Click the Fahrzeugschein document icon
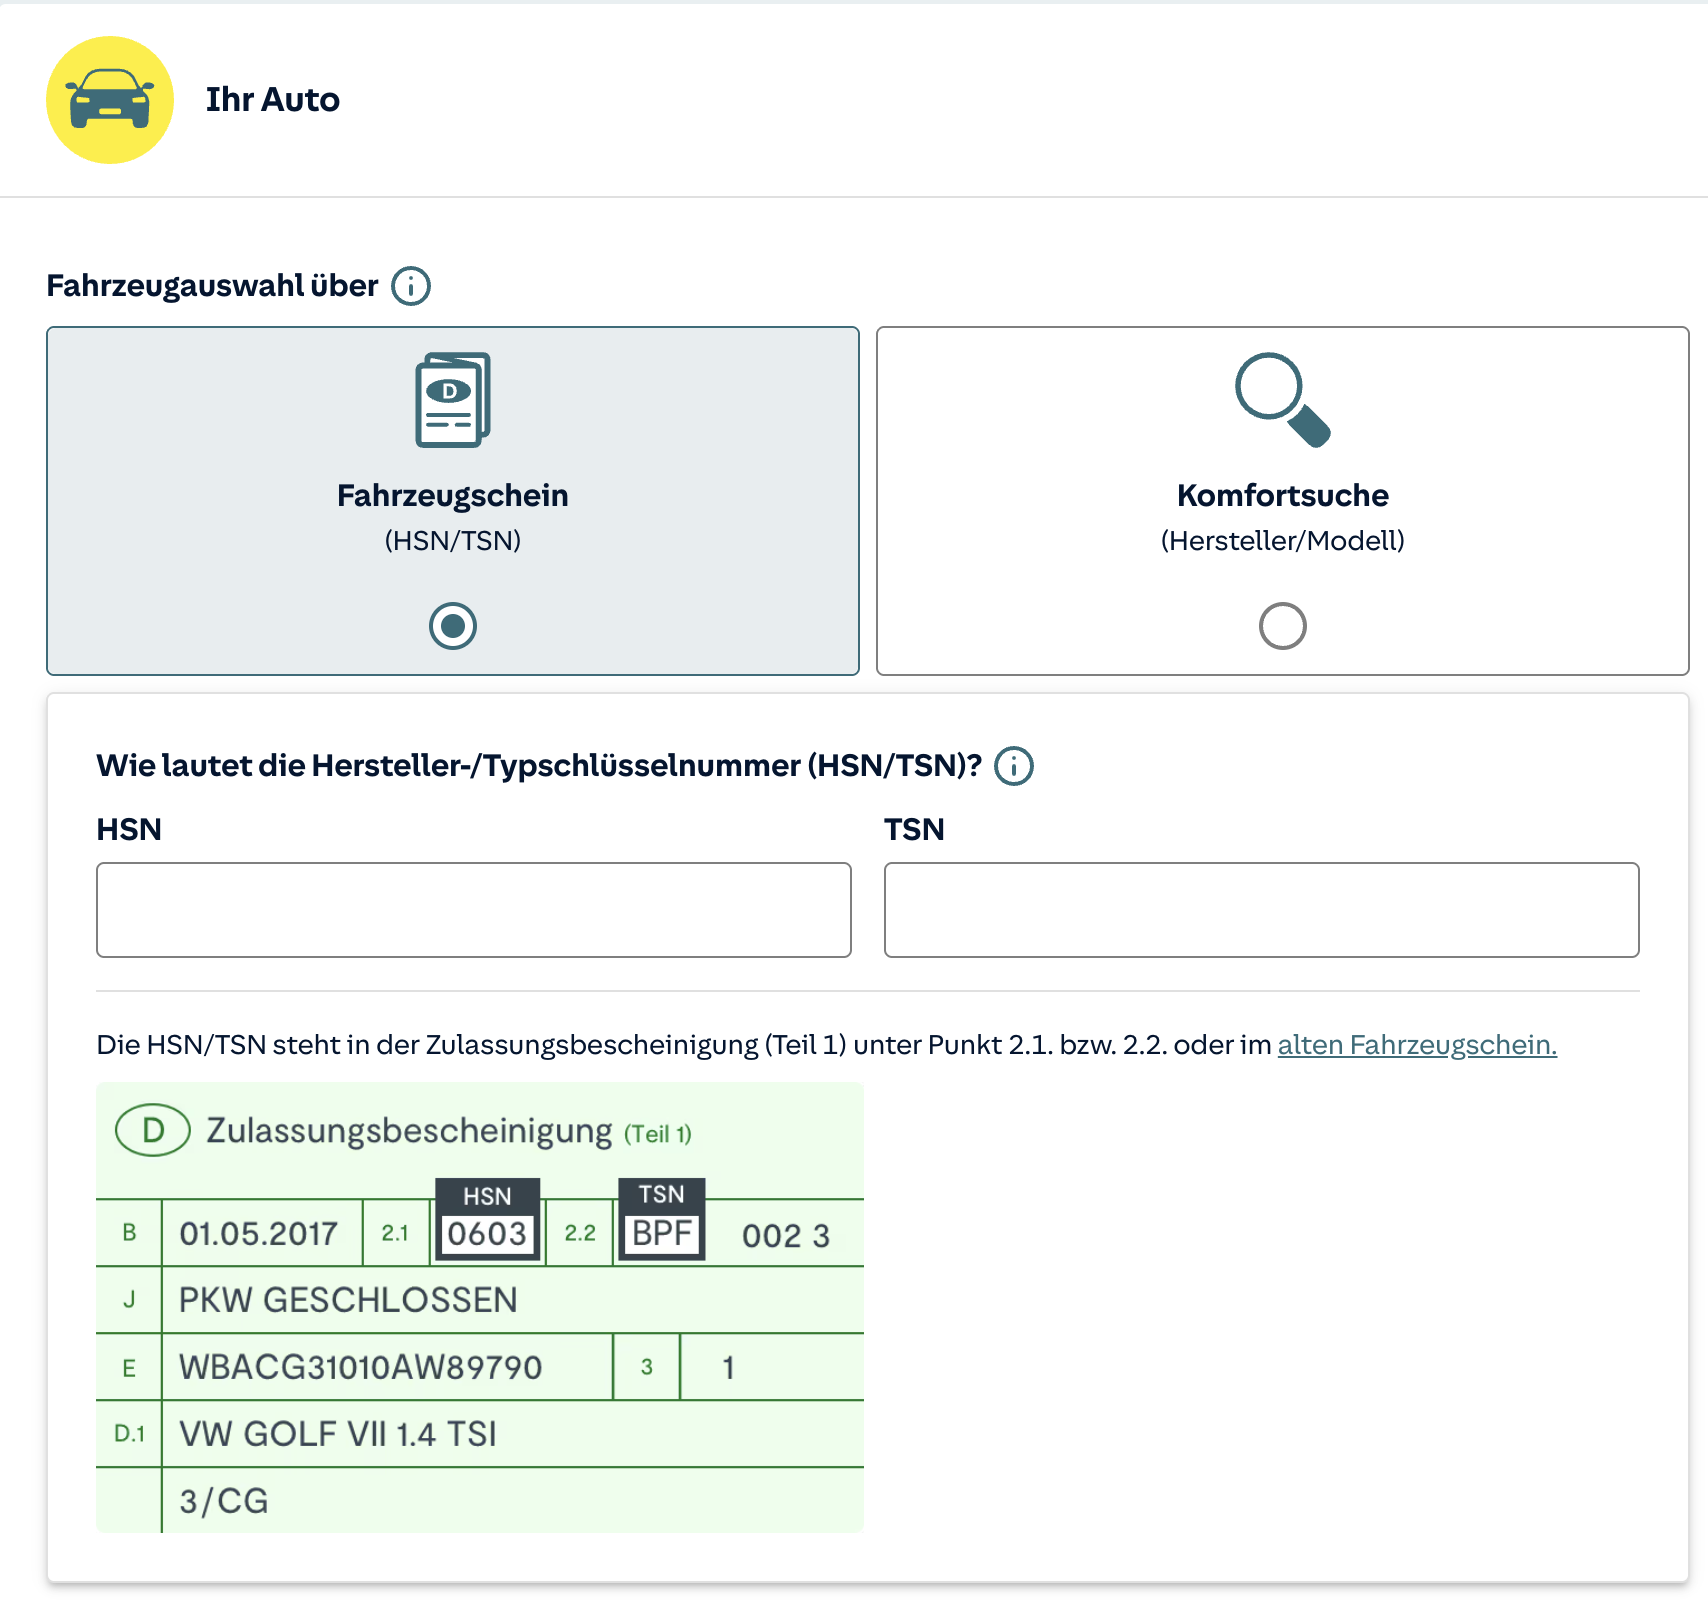Screen dimensions: 1708x1618 [453, 400]
